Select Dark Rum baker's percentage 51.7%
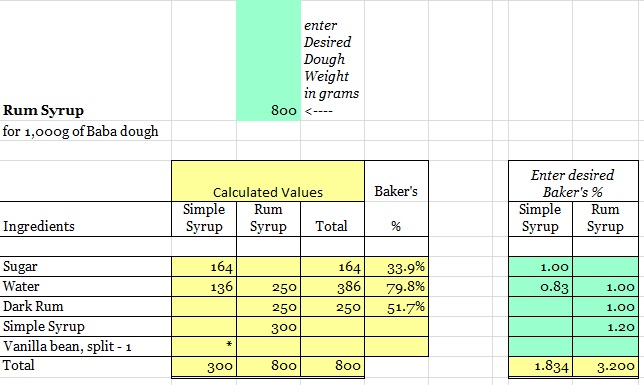Image resolution: width=644 pixels, height=385 pixels. click(397, 307)
